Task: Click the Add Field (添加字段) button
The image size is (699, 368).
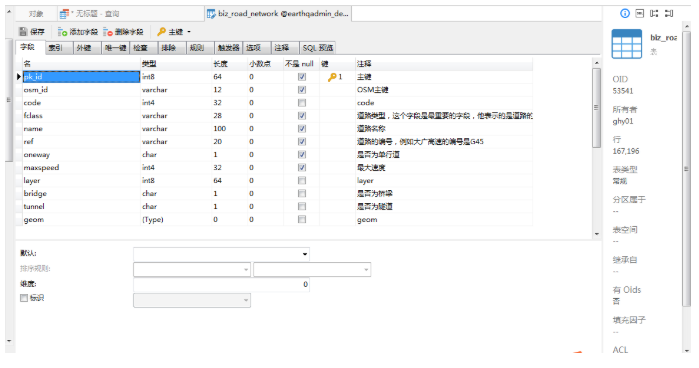Action: (78, 32)
